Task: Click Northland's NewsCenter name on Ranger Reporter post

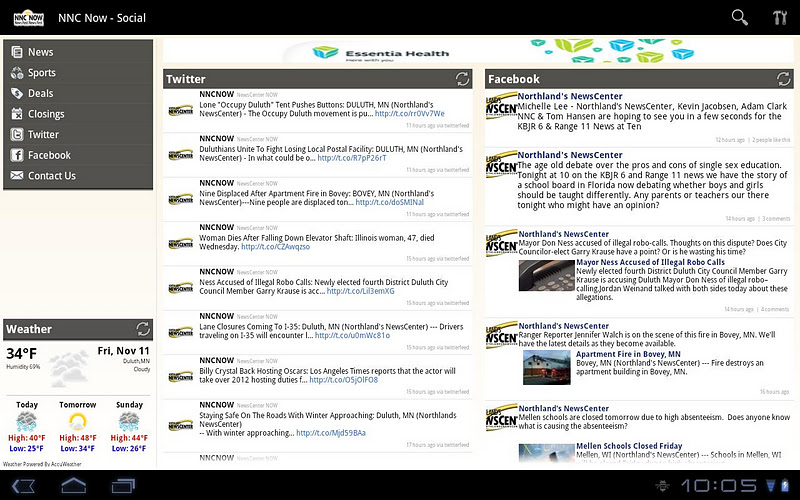Action: (x=564, y=326)
